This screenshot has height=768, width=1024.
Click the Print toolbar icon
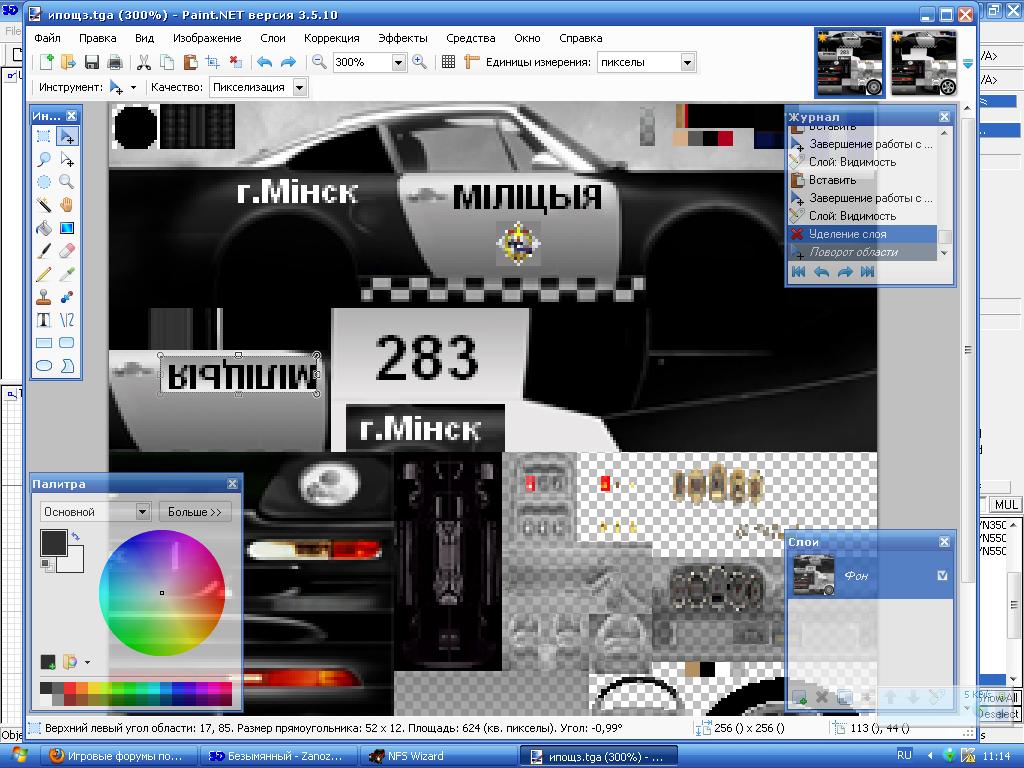click(x=114, y=62)
